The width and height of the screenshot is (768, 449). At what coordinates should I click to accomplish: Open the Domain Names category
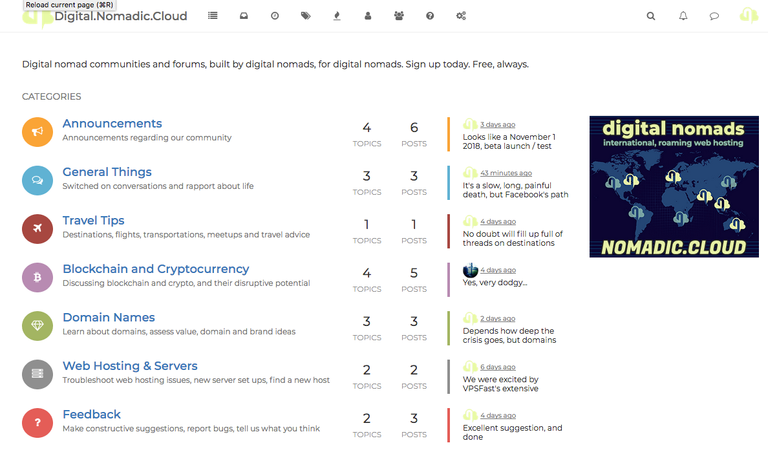(109, 317)
